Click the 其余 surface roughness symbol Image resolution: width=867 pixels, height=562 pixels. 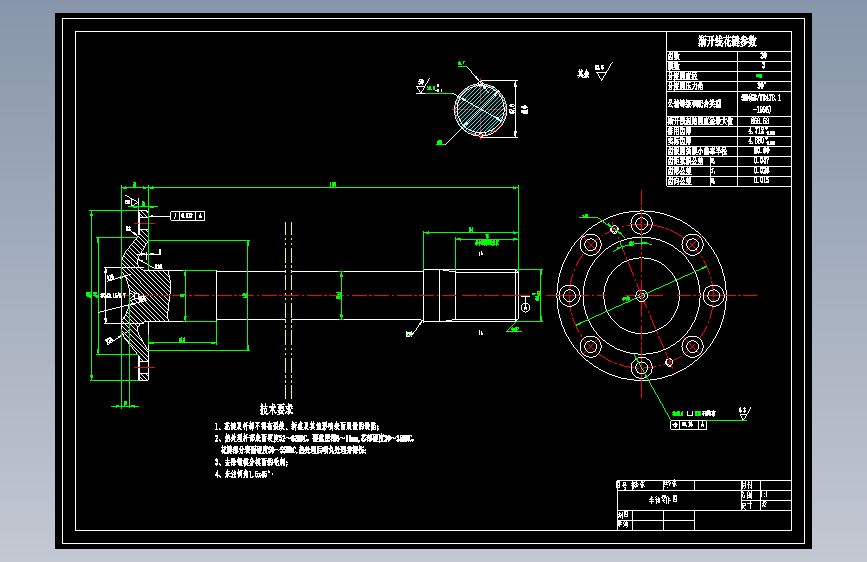point(603,72)
